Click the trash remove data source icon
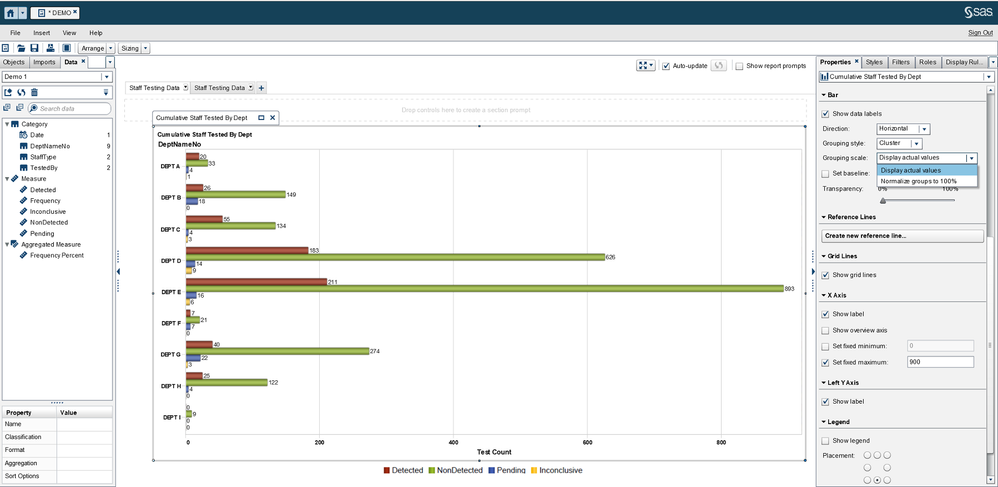Viewport: 998px width, 487px height. (x=34, y=92)
